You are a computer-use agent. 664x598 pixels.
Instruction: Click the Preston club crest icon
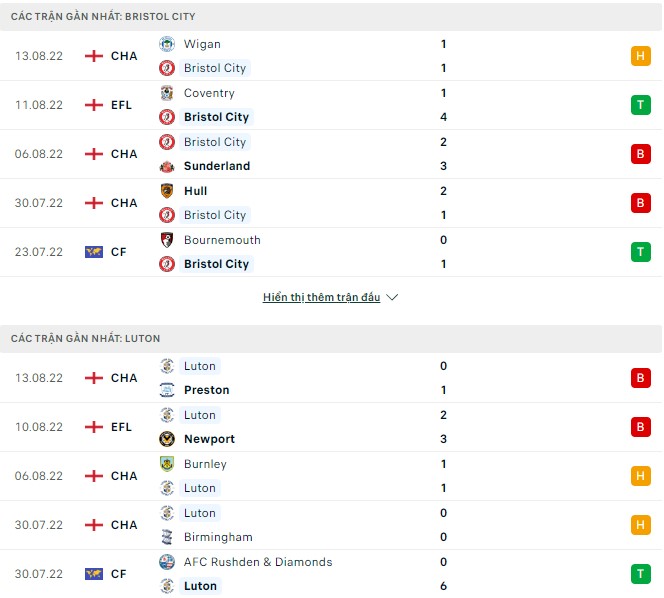pos(167,390)
